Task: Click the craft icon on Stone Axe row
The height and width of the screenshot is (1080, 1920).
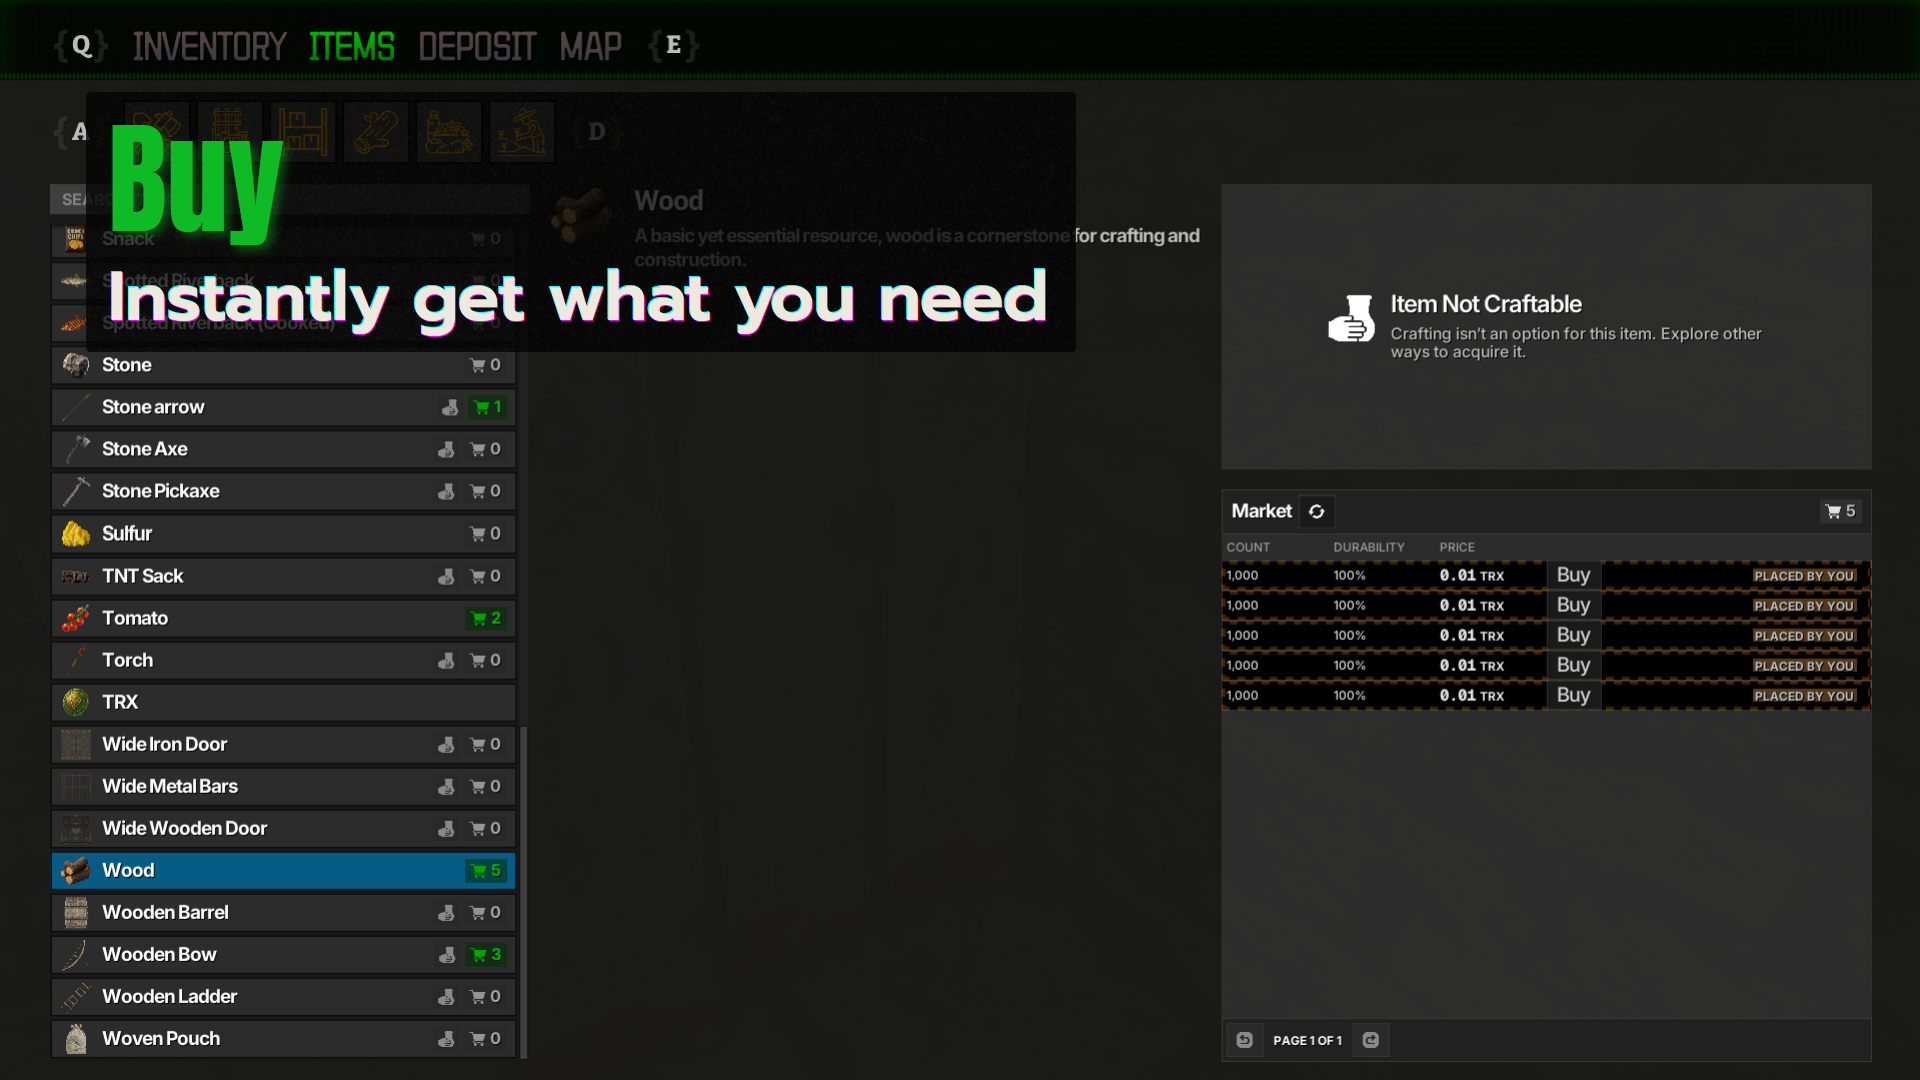Action: coord(446,449)
